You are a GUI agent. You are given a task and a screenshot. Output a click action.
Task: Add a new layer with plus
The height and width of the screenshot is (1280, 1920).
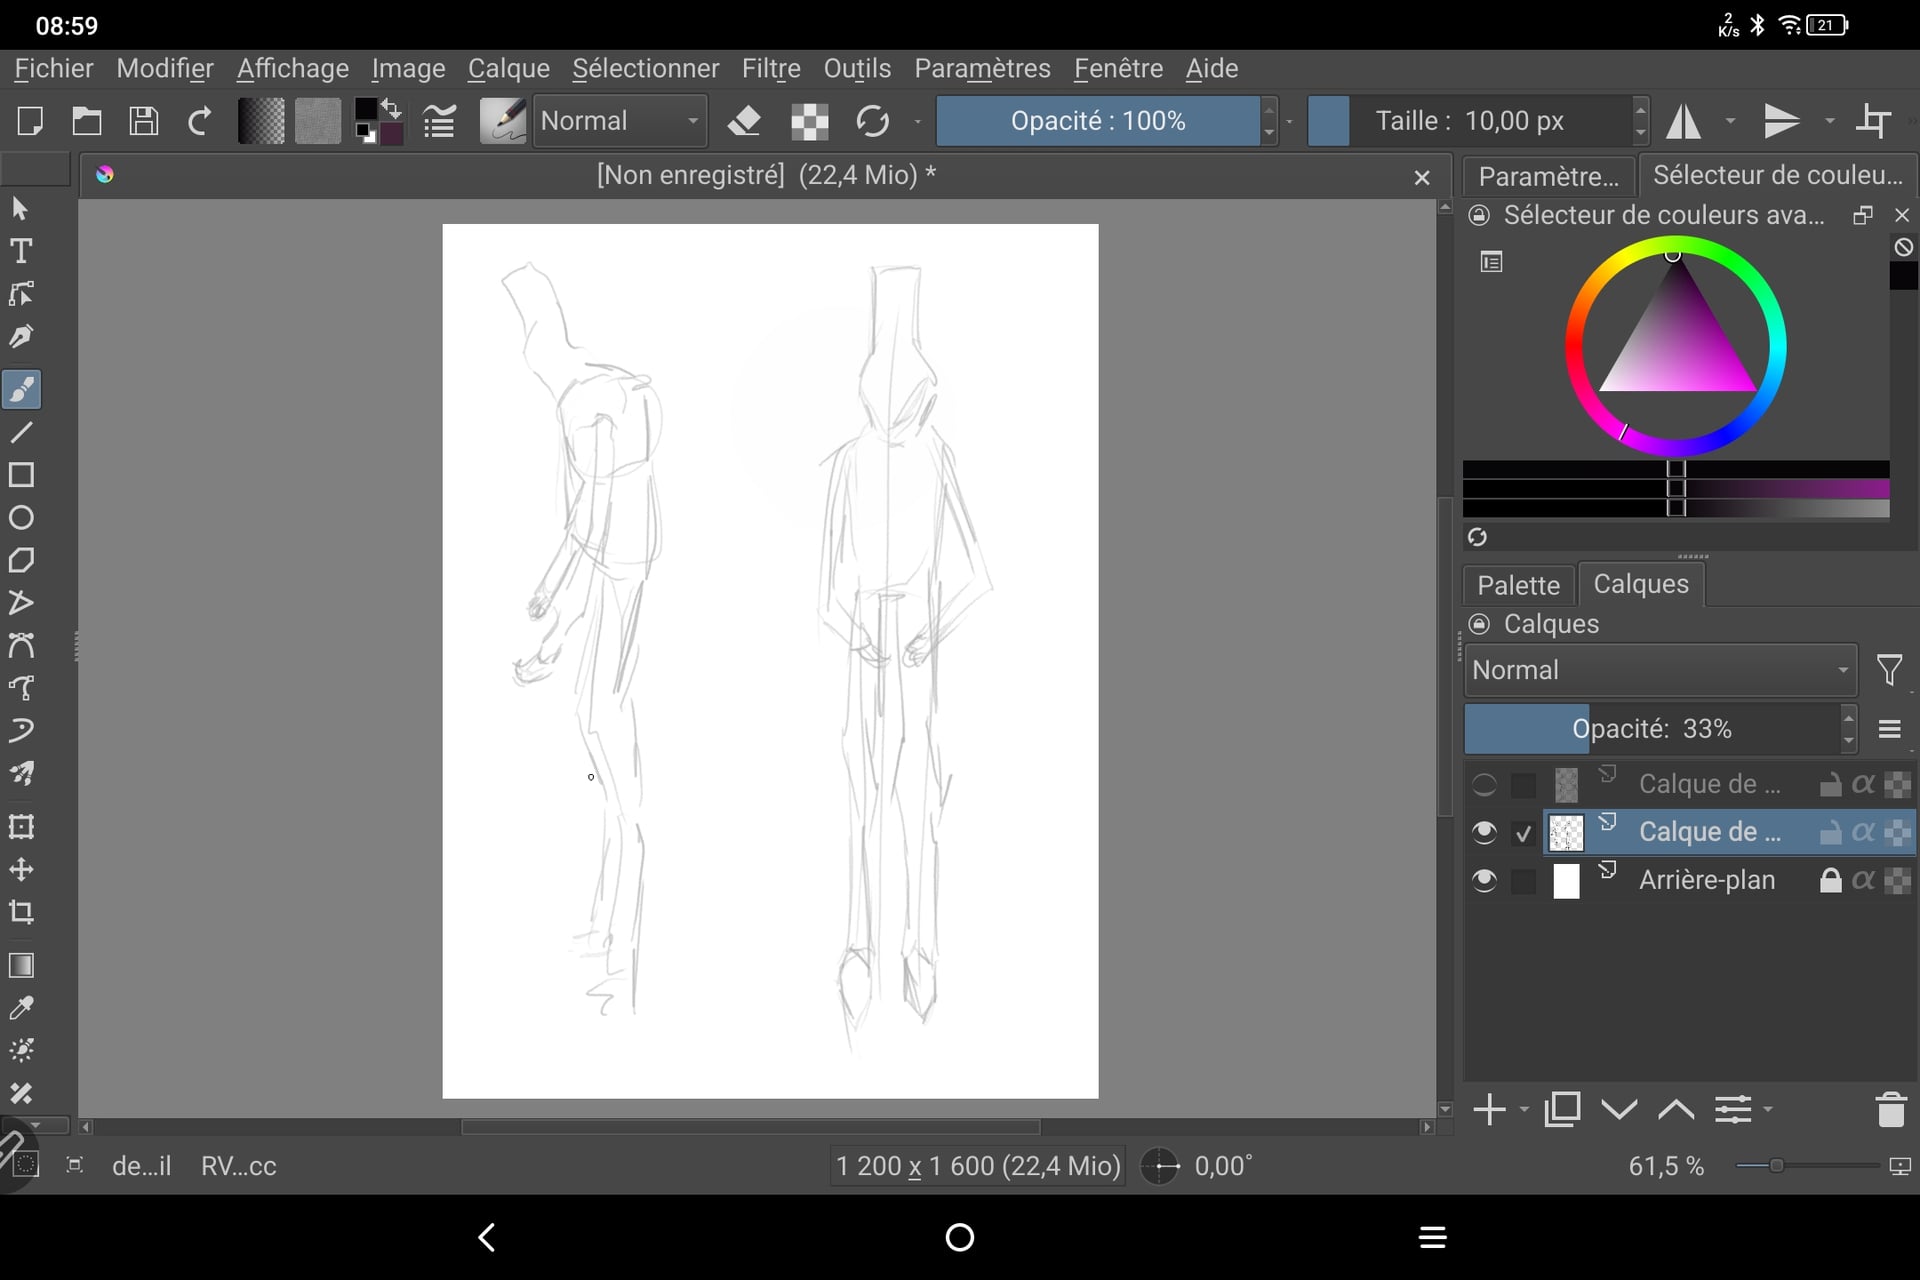(x=1490, y=1110)
